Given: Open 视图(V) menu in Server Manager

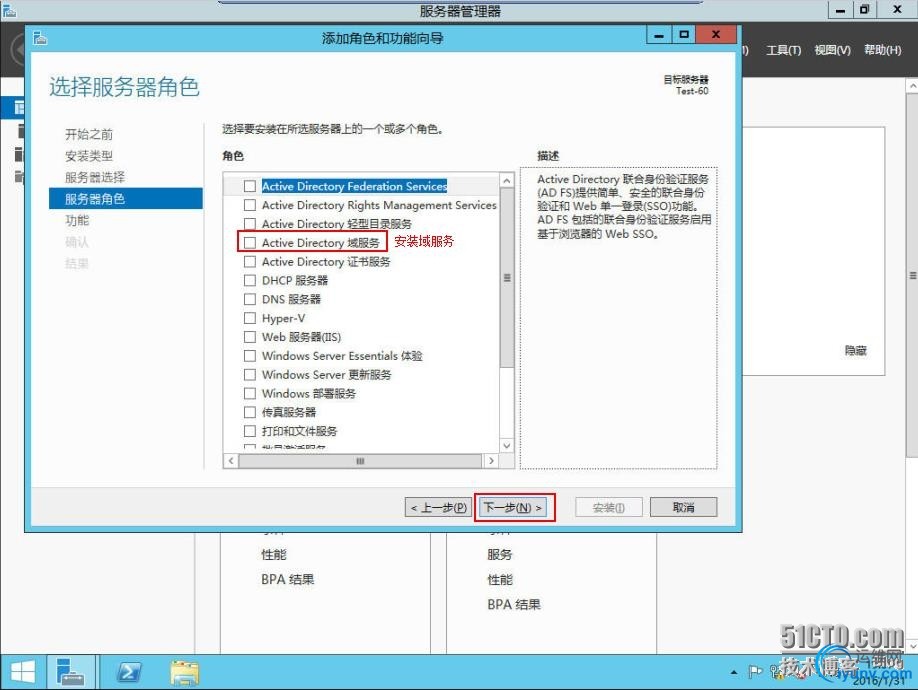Looking at the screenshot, I should [832, 50].
